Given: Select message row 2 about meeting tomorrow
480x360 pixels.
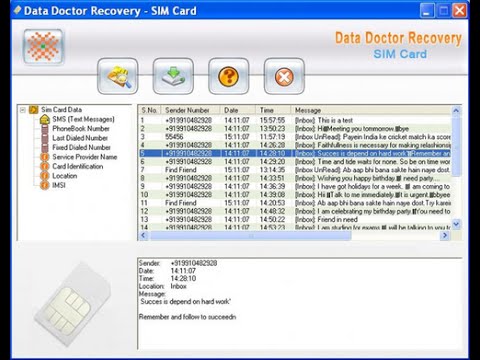Looking at the screenshot, I should click(x=295, y=128).
